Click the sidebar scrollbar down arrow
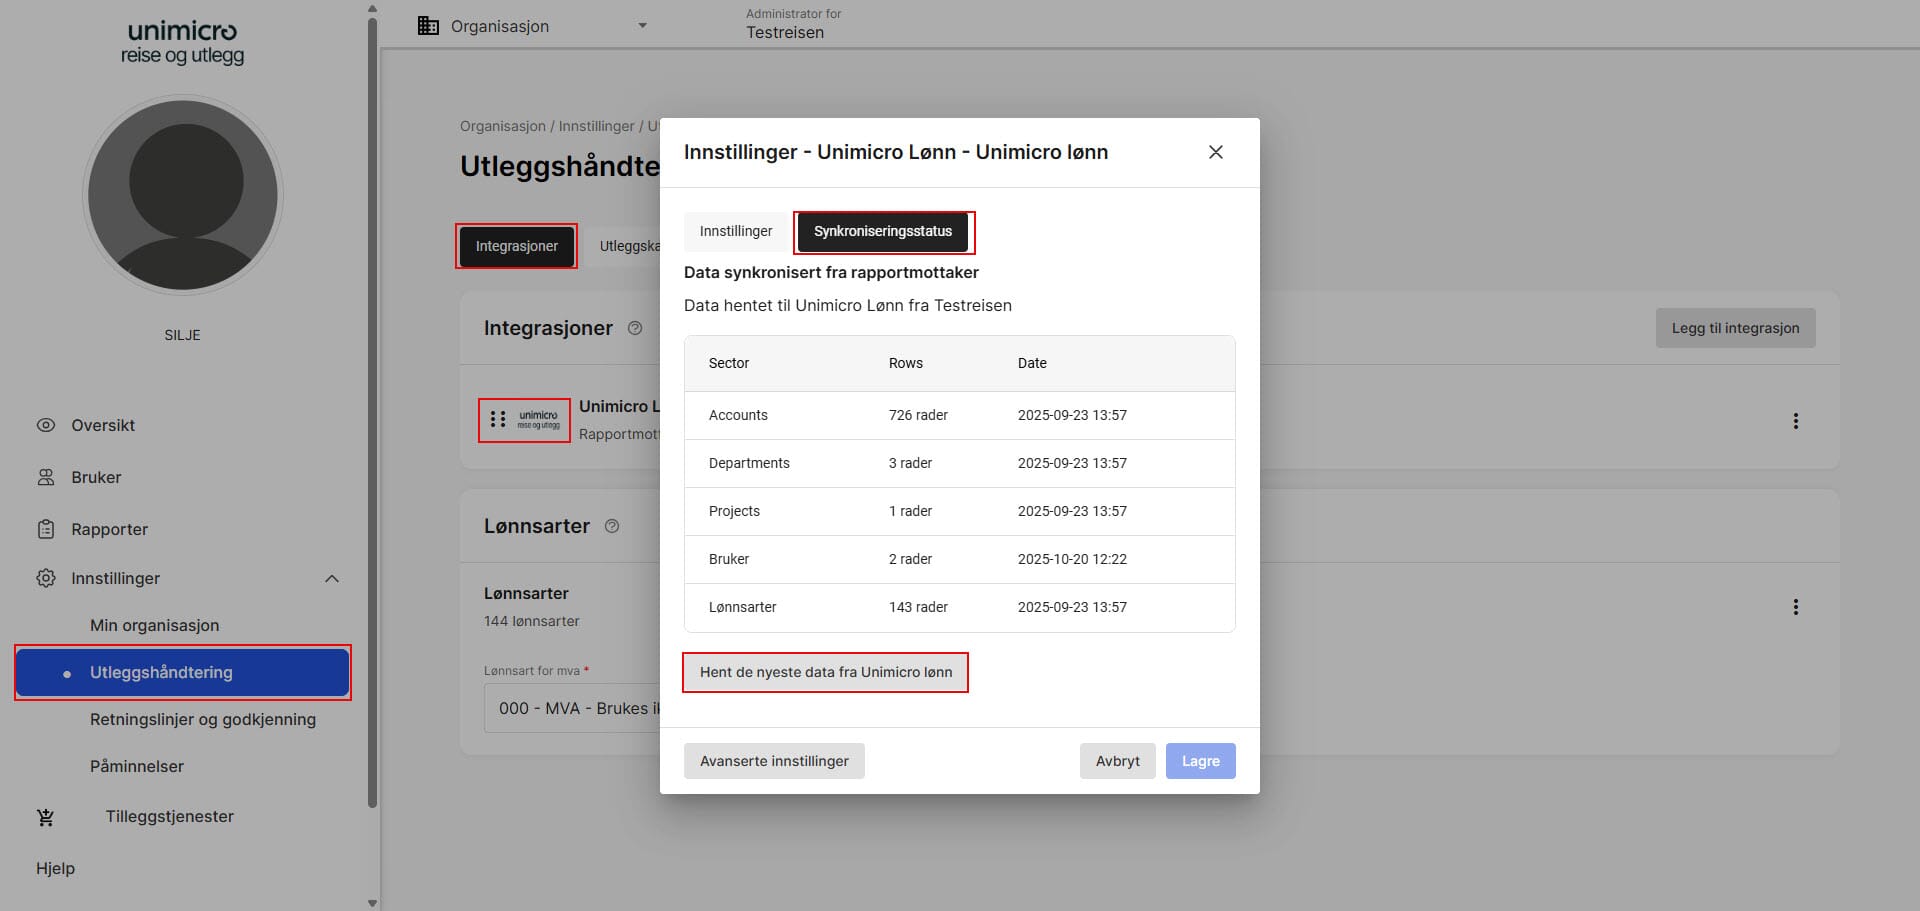Screen dimensions: 1920x911 click(372, 902)
